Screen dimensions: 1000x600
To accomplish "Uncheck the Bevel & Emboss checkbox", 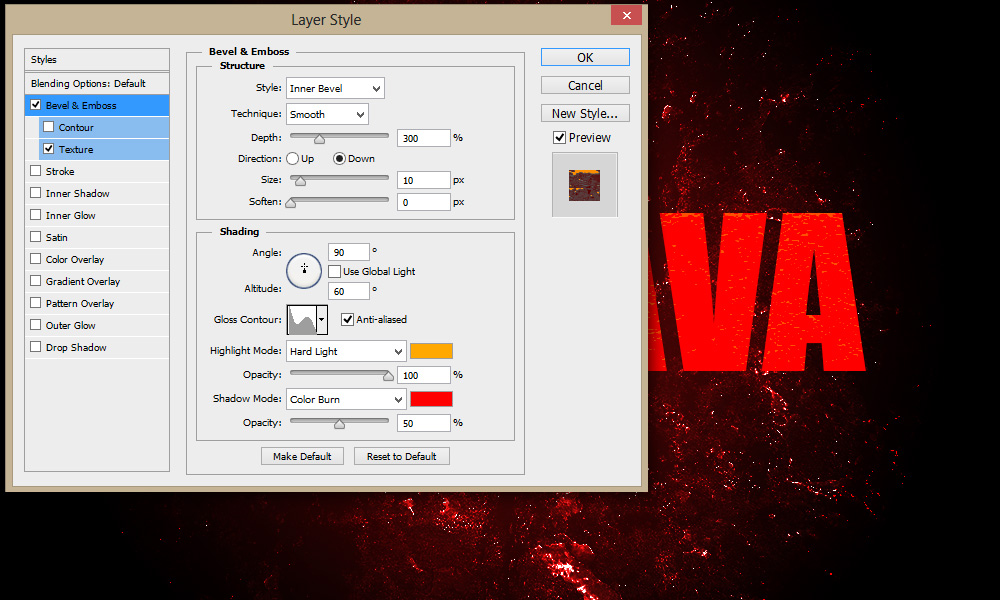I will click(x=36, y=105).
